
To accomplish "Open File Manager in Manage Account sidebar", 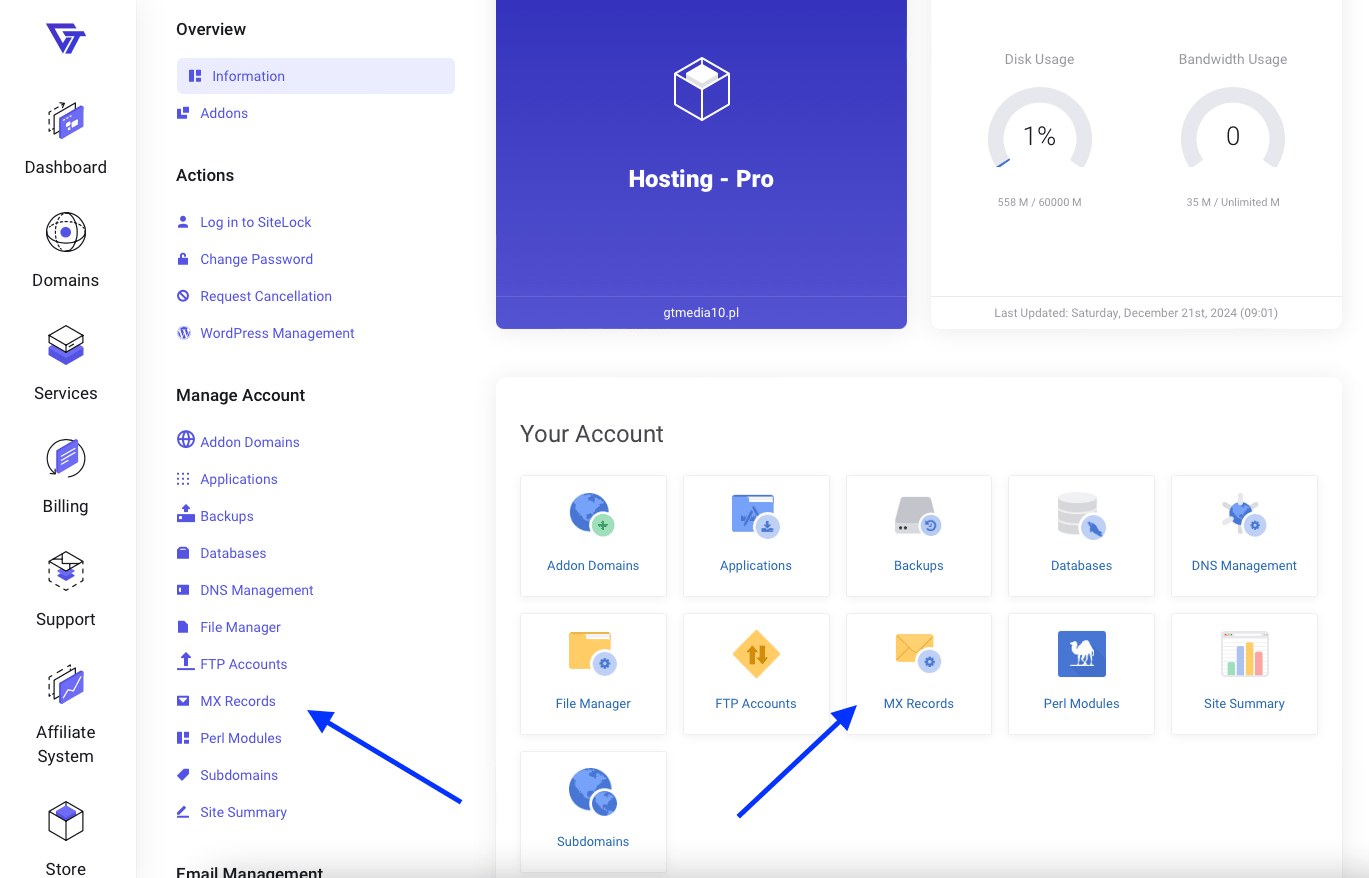I will pos(240,627).
